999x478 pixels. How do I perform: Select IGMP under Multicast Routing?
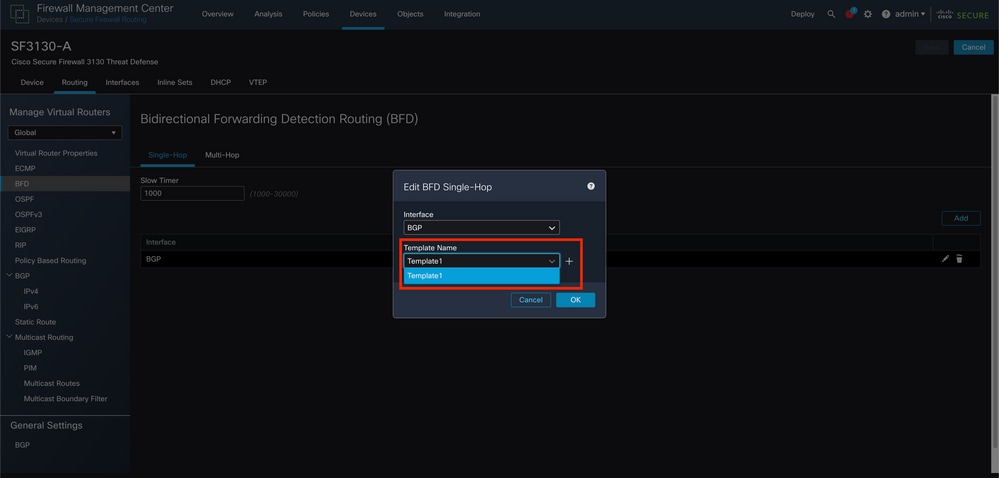point(32,352)
